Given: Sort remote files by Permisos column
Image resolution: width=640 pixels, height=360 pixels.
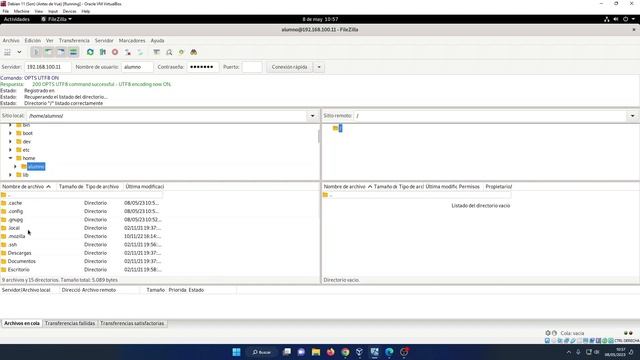Looking at the screenshot, I should coord(469,187).
